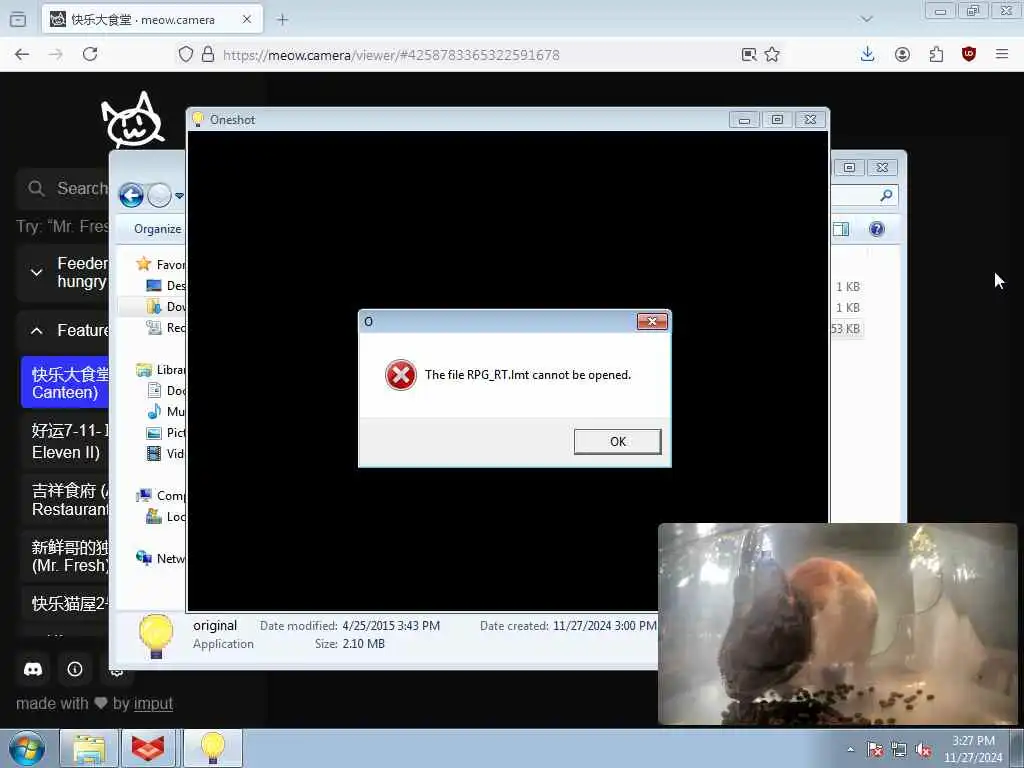Click the padlock site info icon

coord(208,54)
